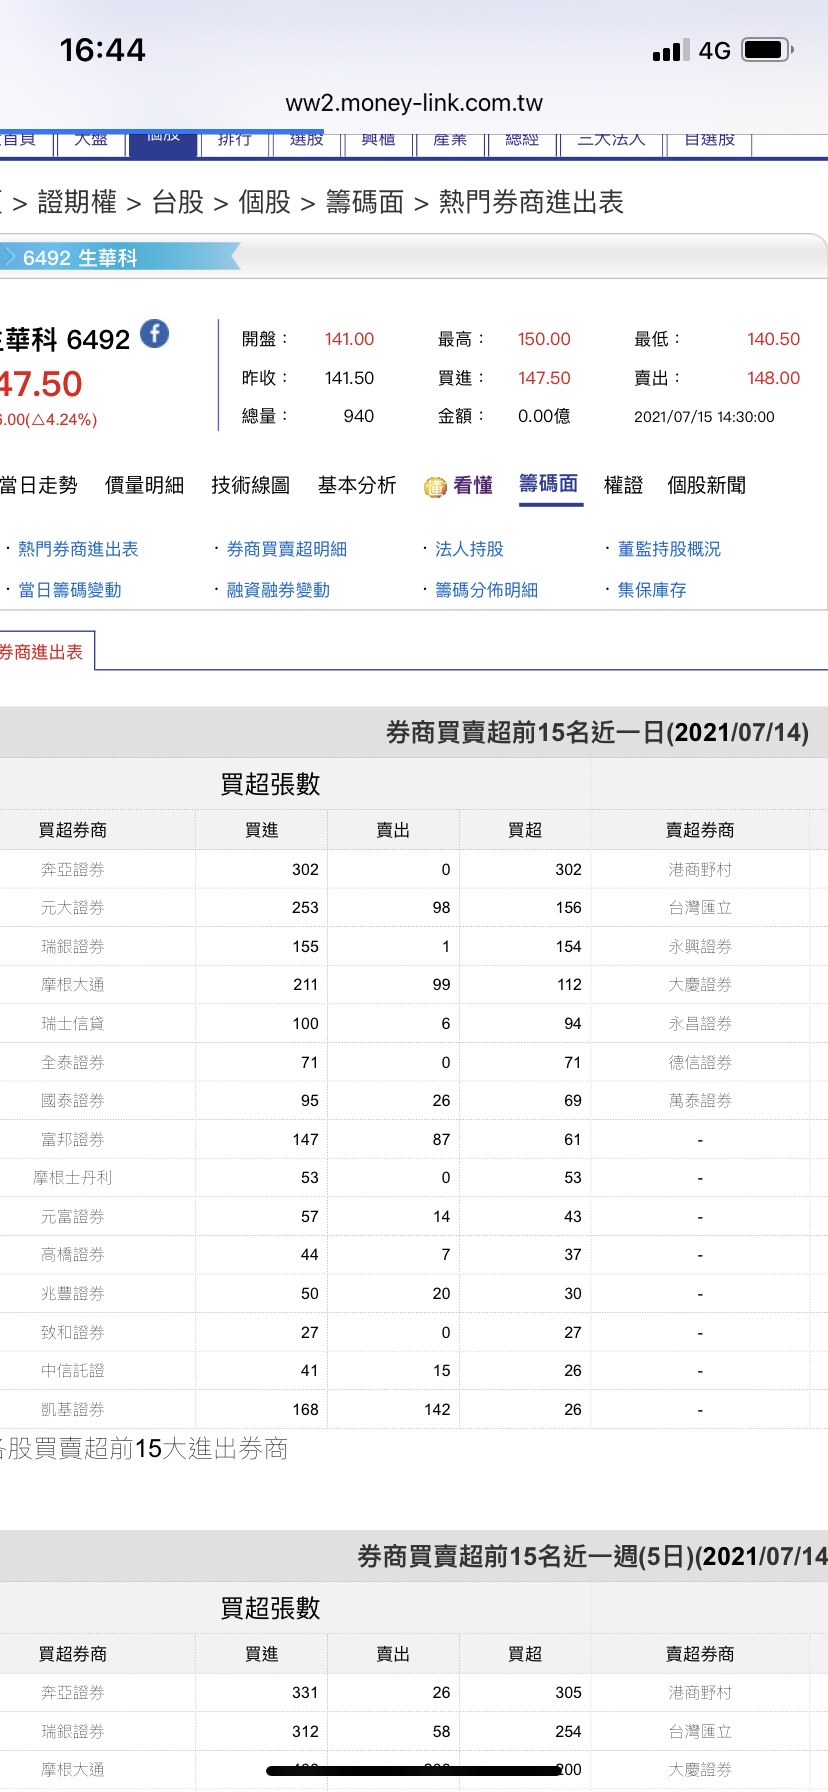Screen dimensions: 828x1792
Task: Click the Facebook share icon beside 6492
Action: click(154, 334)
